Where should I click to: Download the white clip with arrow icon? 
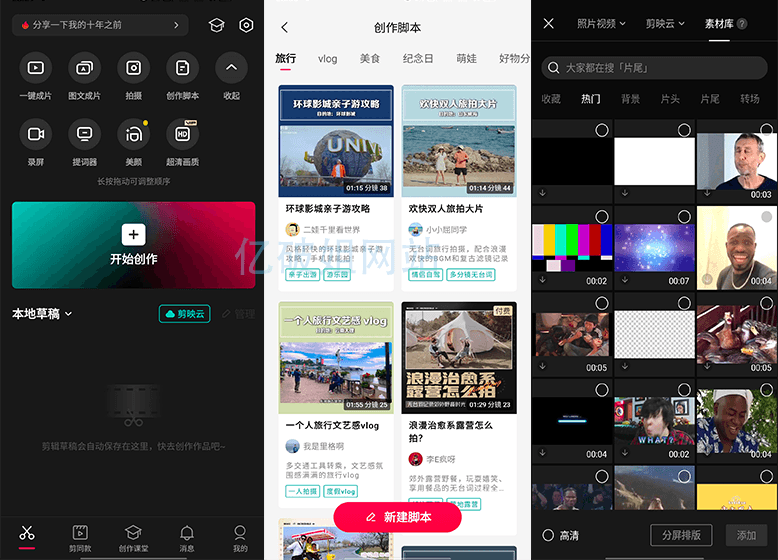click(x=625, y=193)
